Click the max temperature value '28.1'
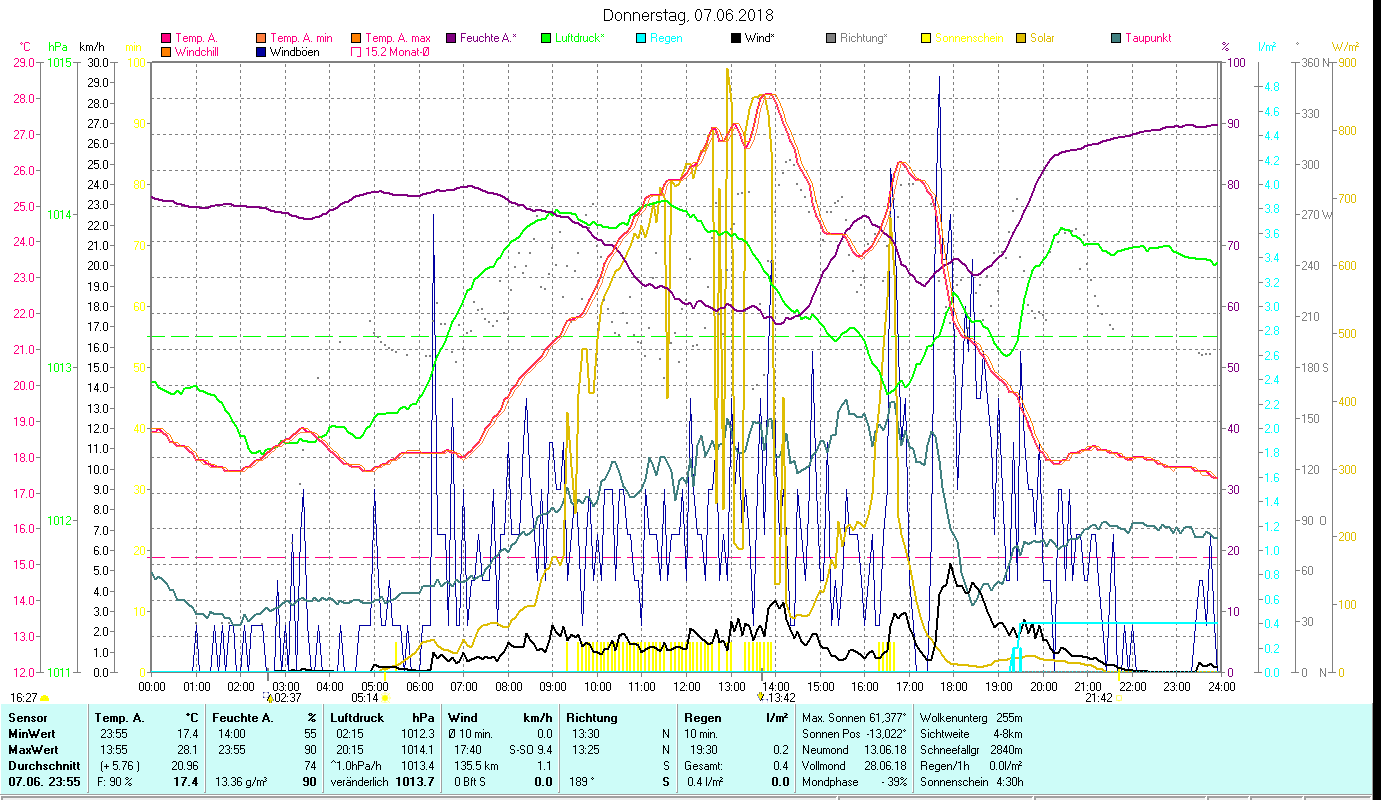The height and width of the screenshot is (800, 1381). click(187, 750)
